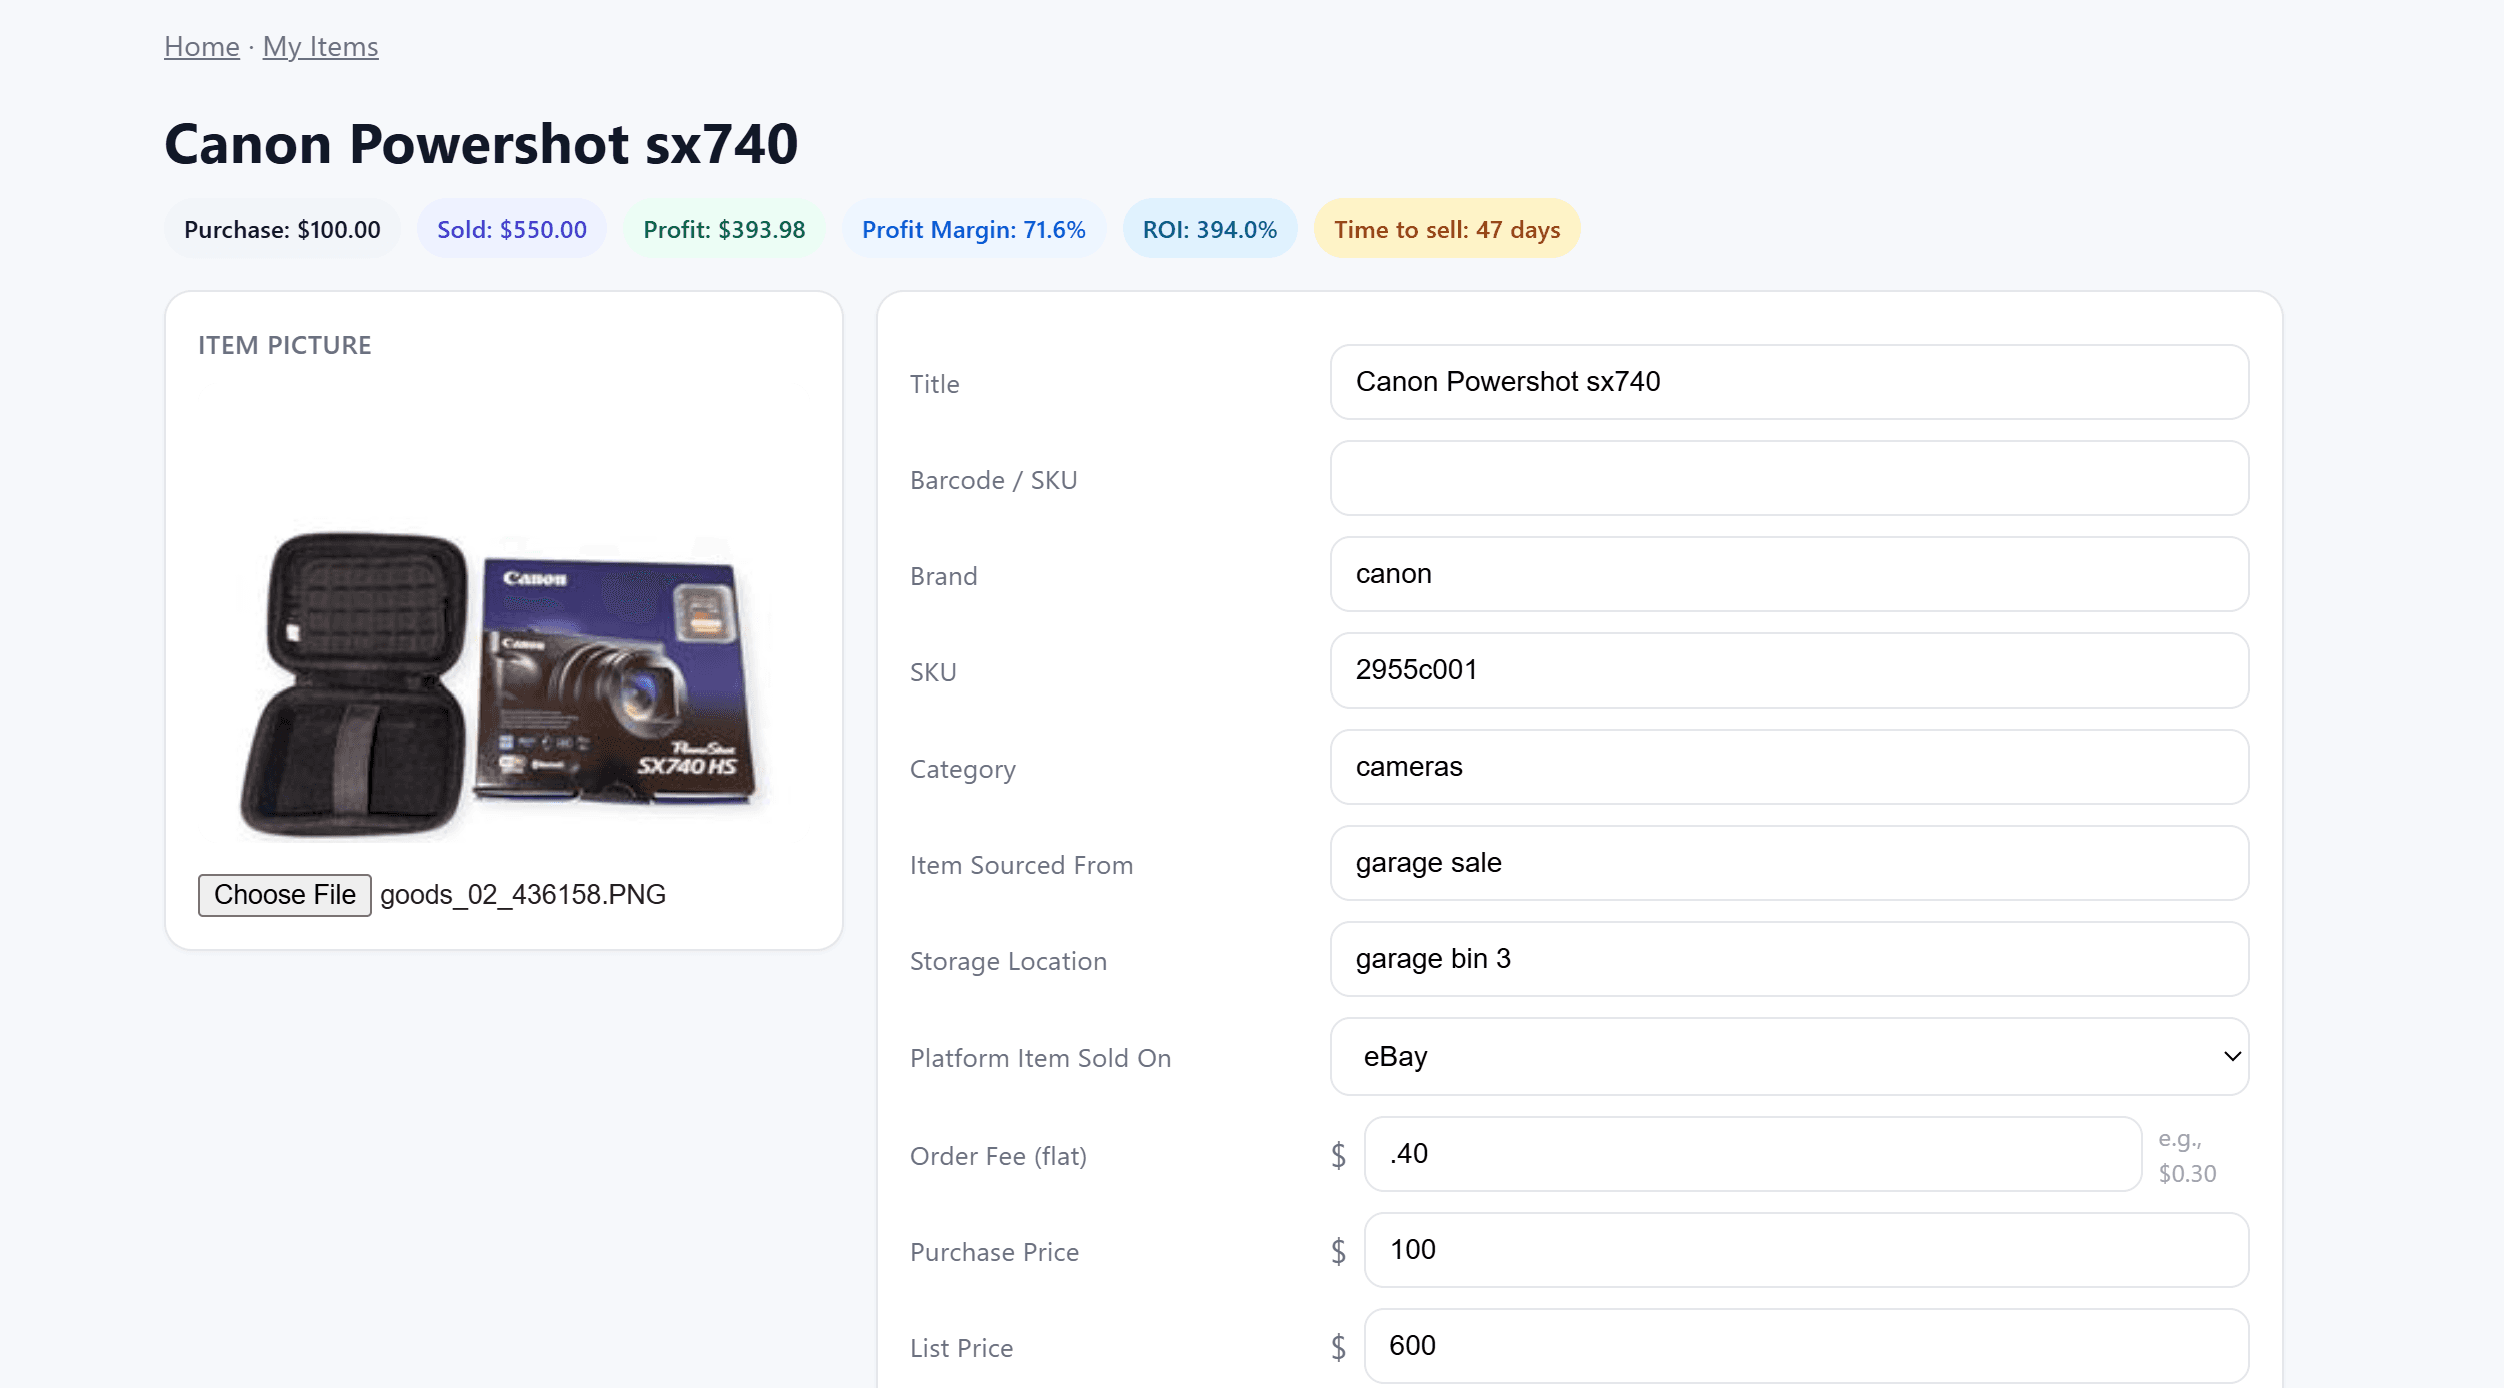
Task: Select the Brand field containing canon
Action: [x=1789, y=574]
